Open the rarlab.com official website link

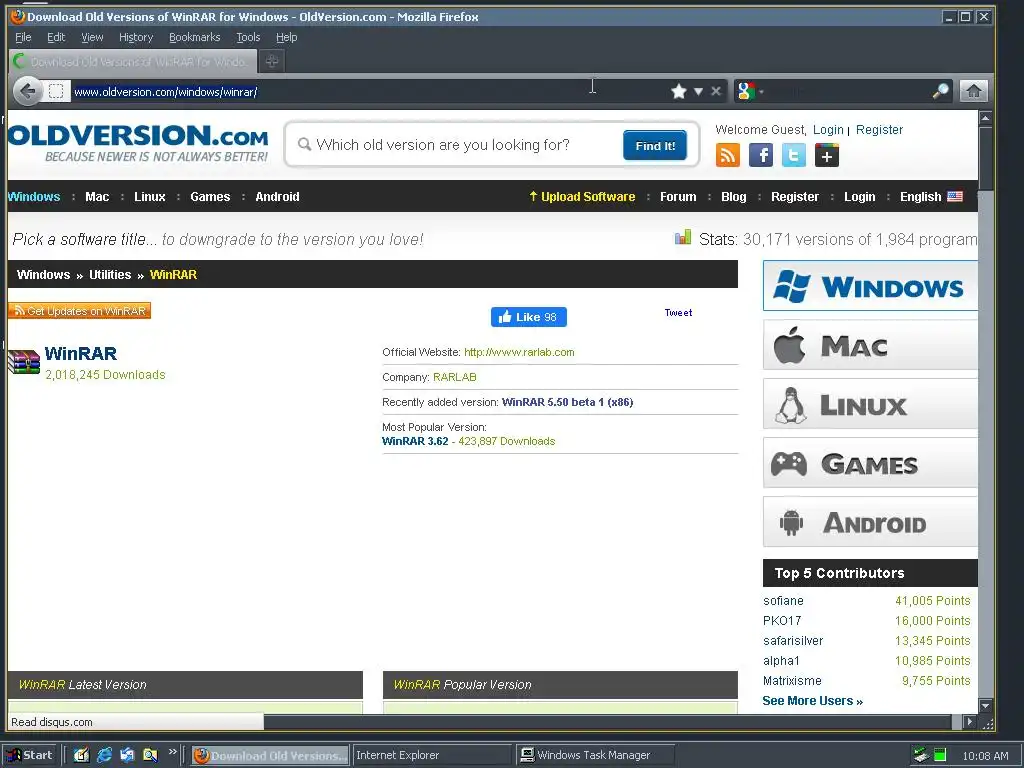click(519, 352)
